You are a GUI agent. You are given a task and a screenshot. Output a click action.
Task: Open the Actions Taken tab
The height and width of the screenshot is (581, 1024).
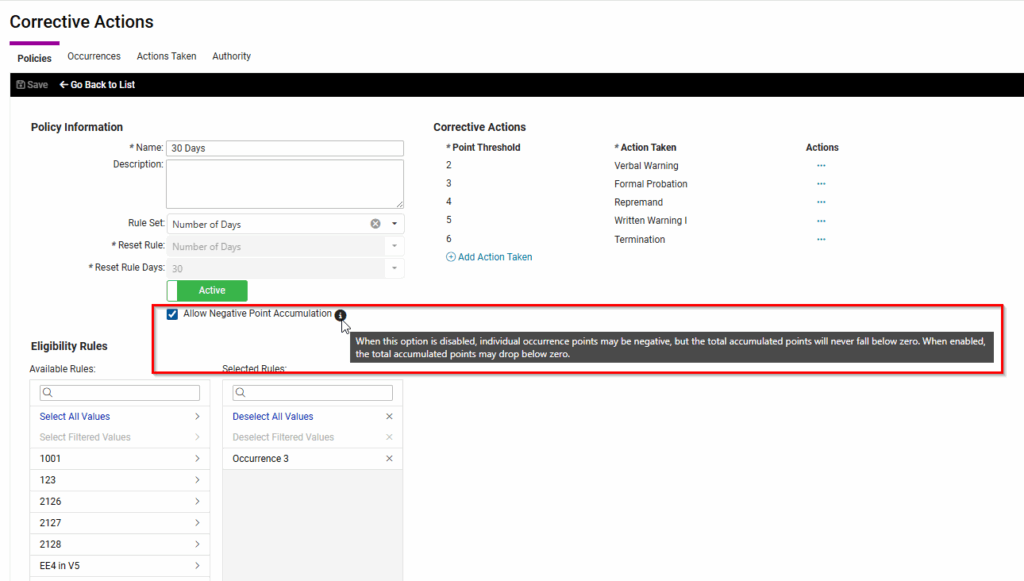point(166,57)
